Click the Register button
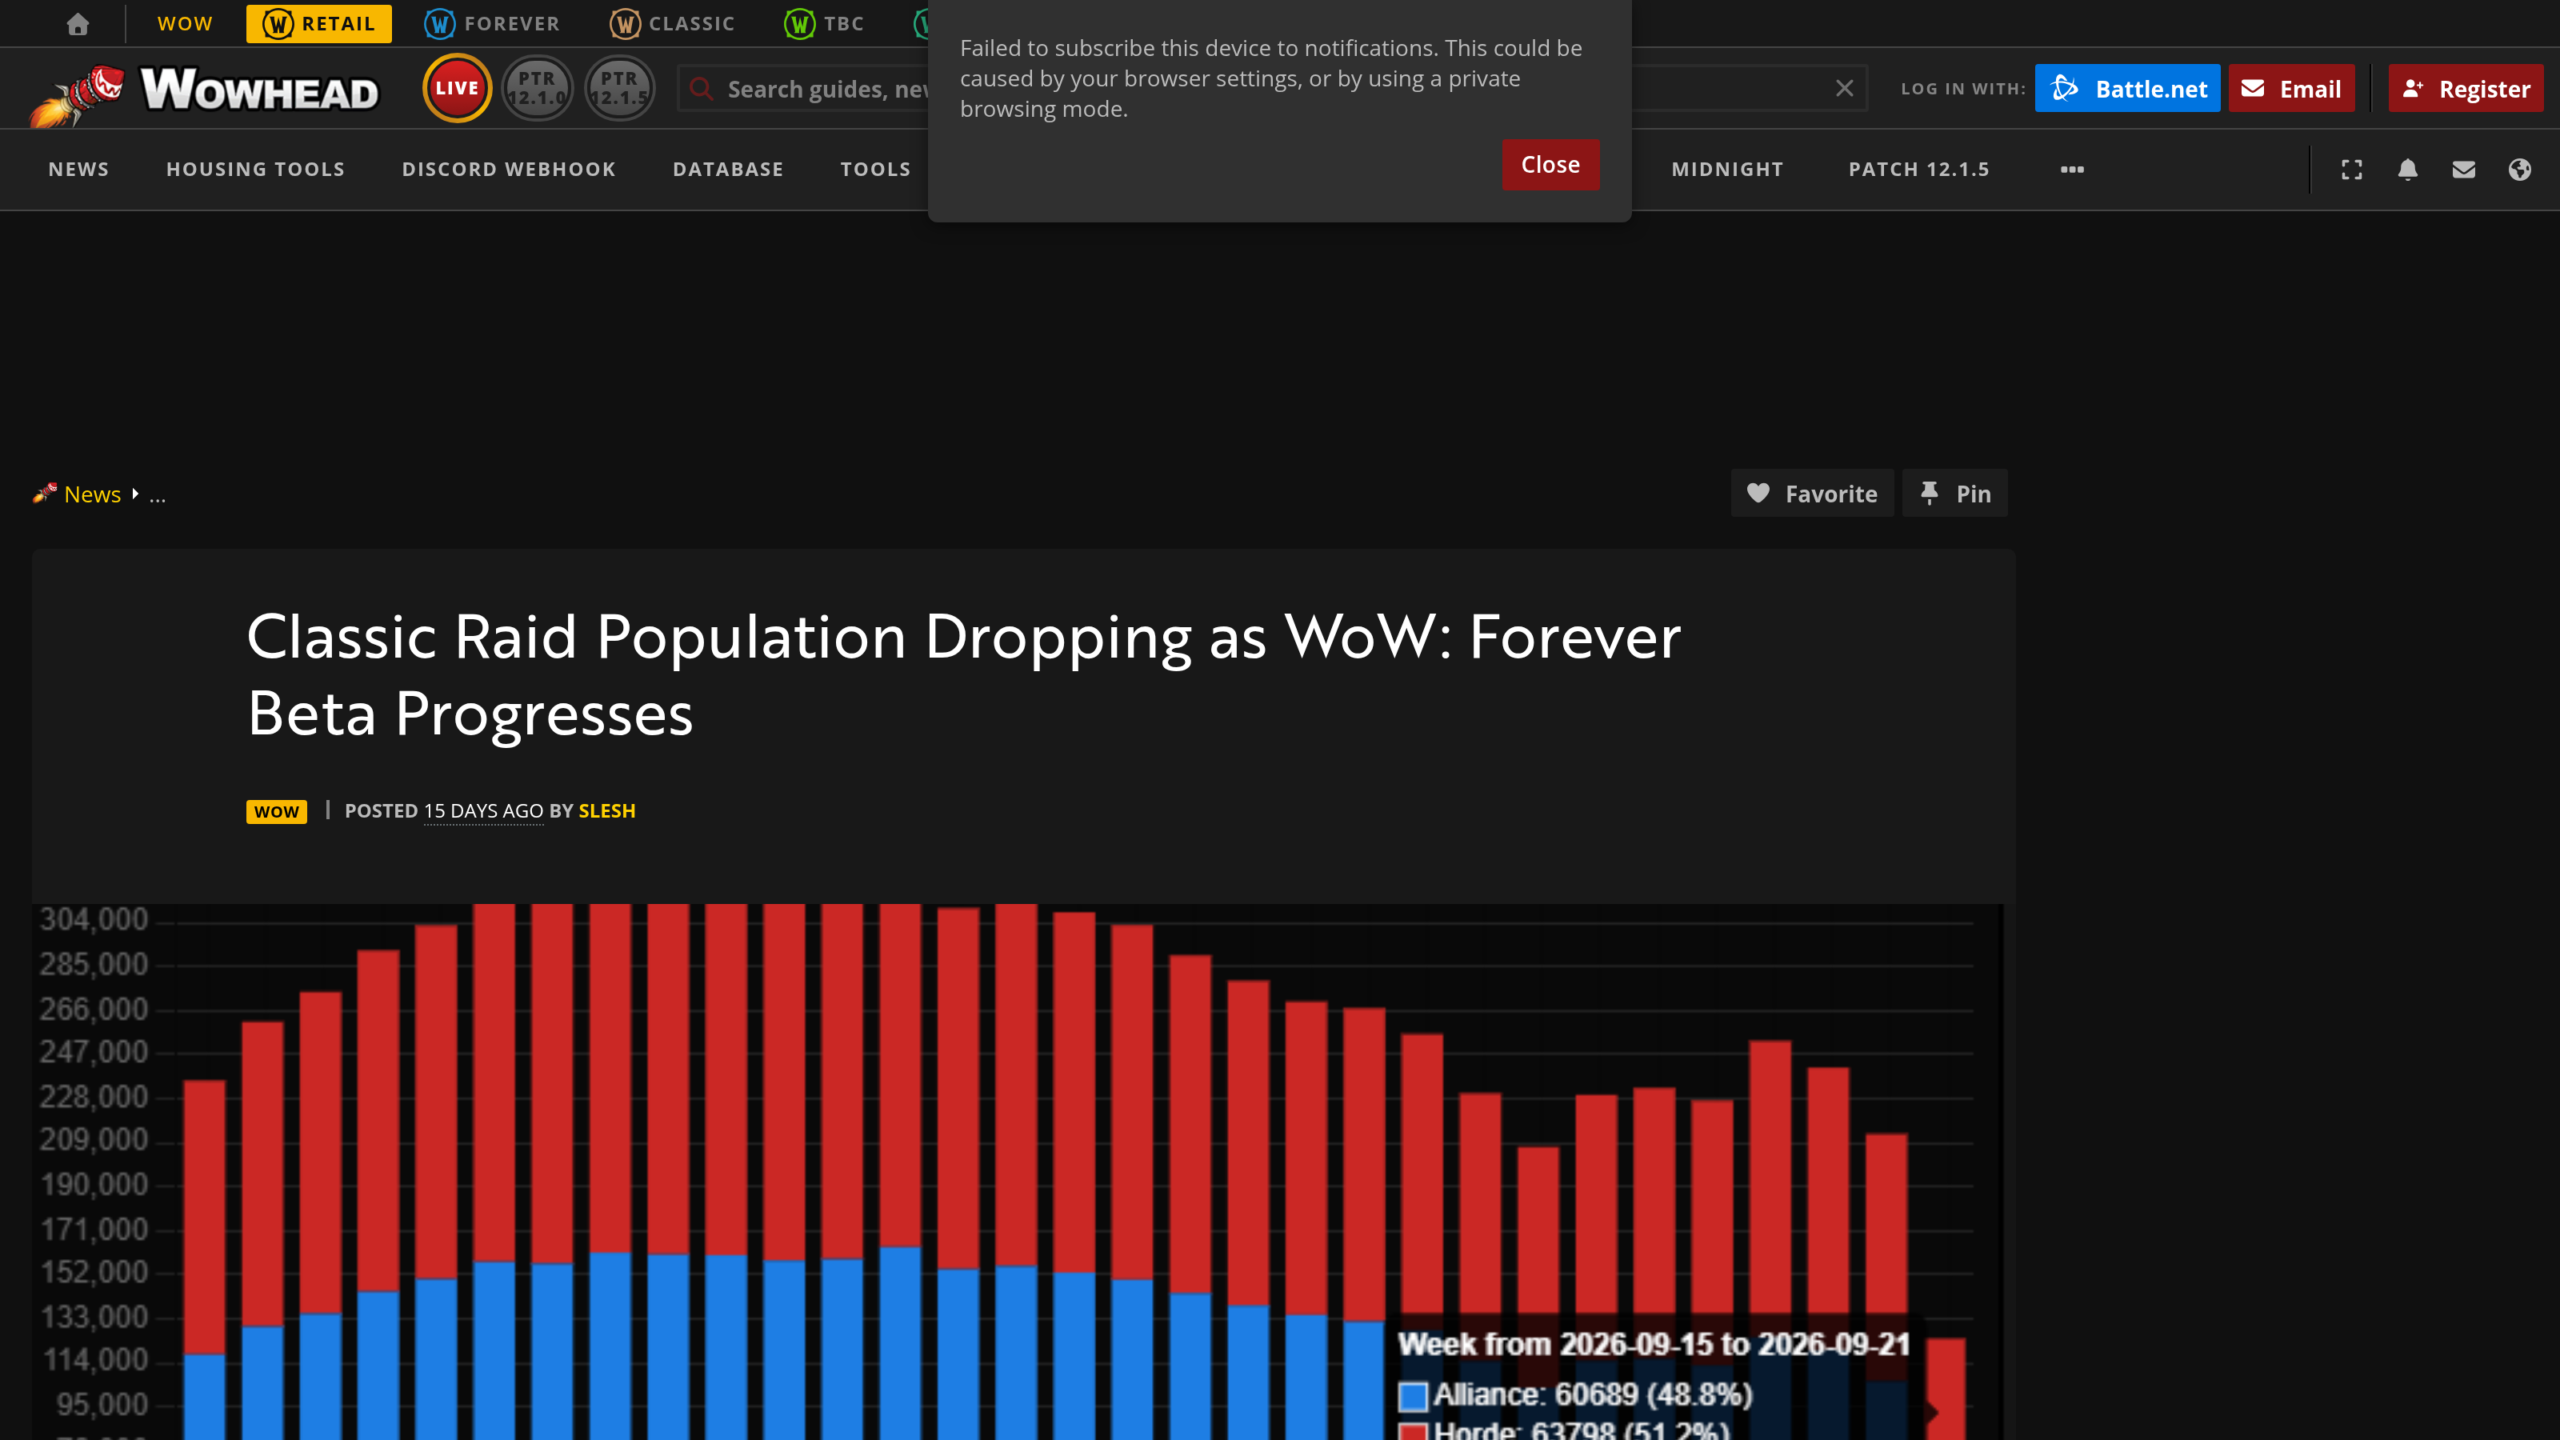The height and width of the screenshot is (1440, 2560). click(x=2465, y=88)
